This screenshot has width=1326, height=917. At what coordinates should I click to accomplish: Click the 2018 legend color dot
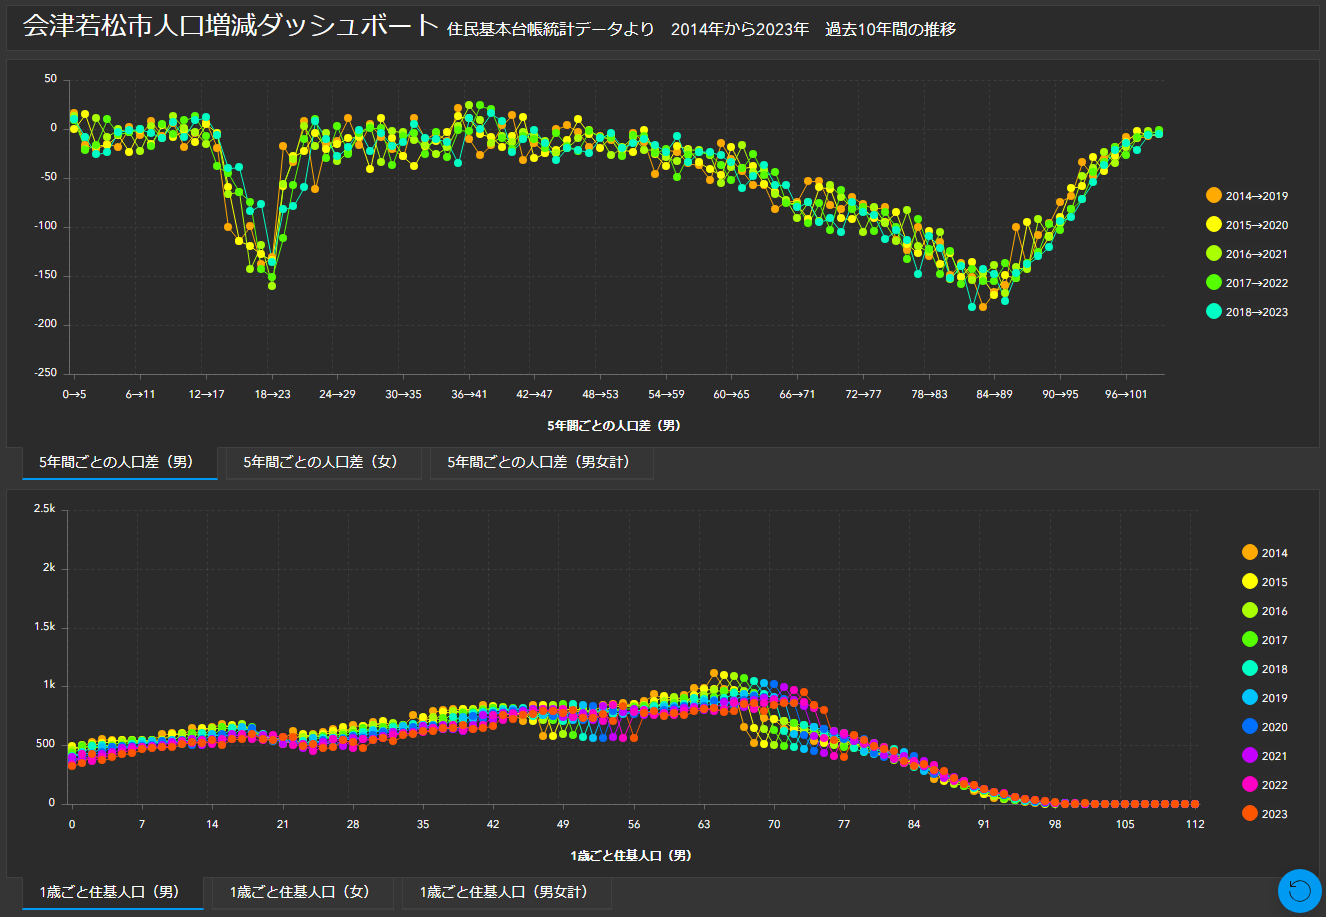coord(1249,669)
